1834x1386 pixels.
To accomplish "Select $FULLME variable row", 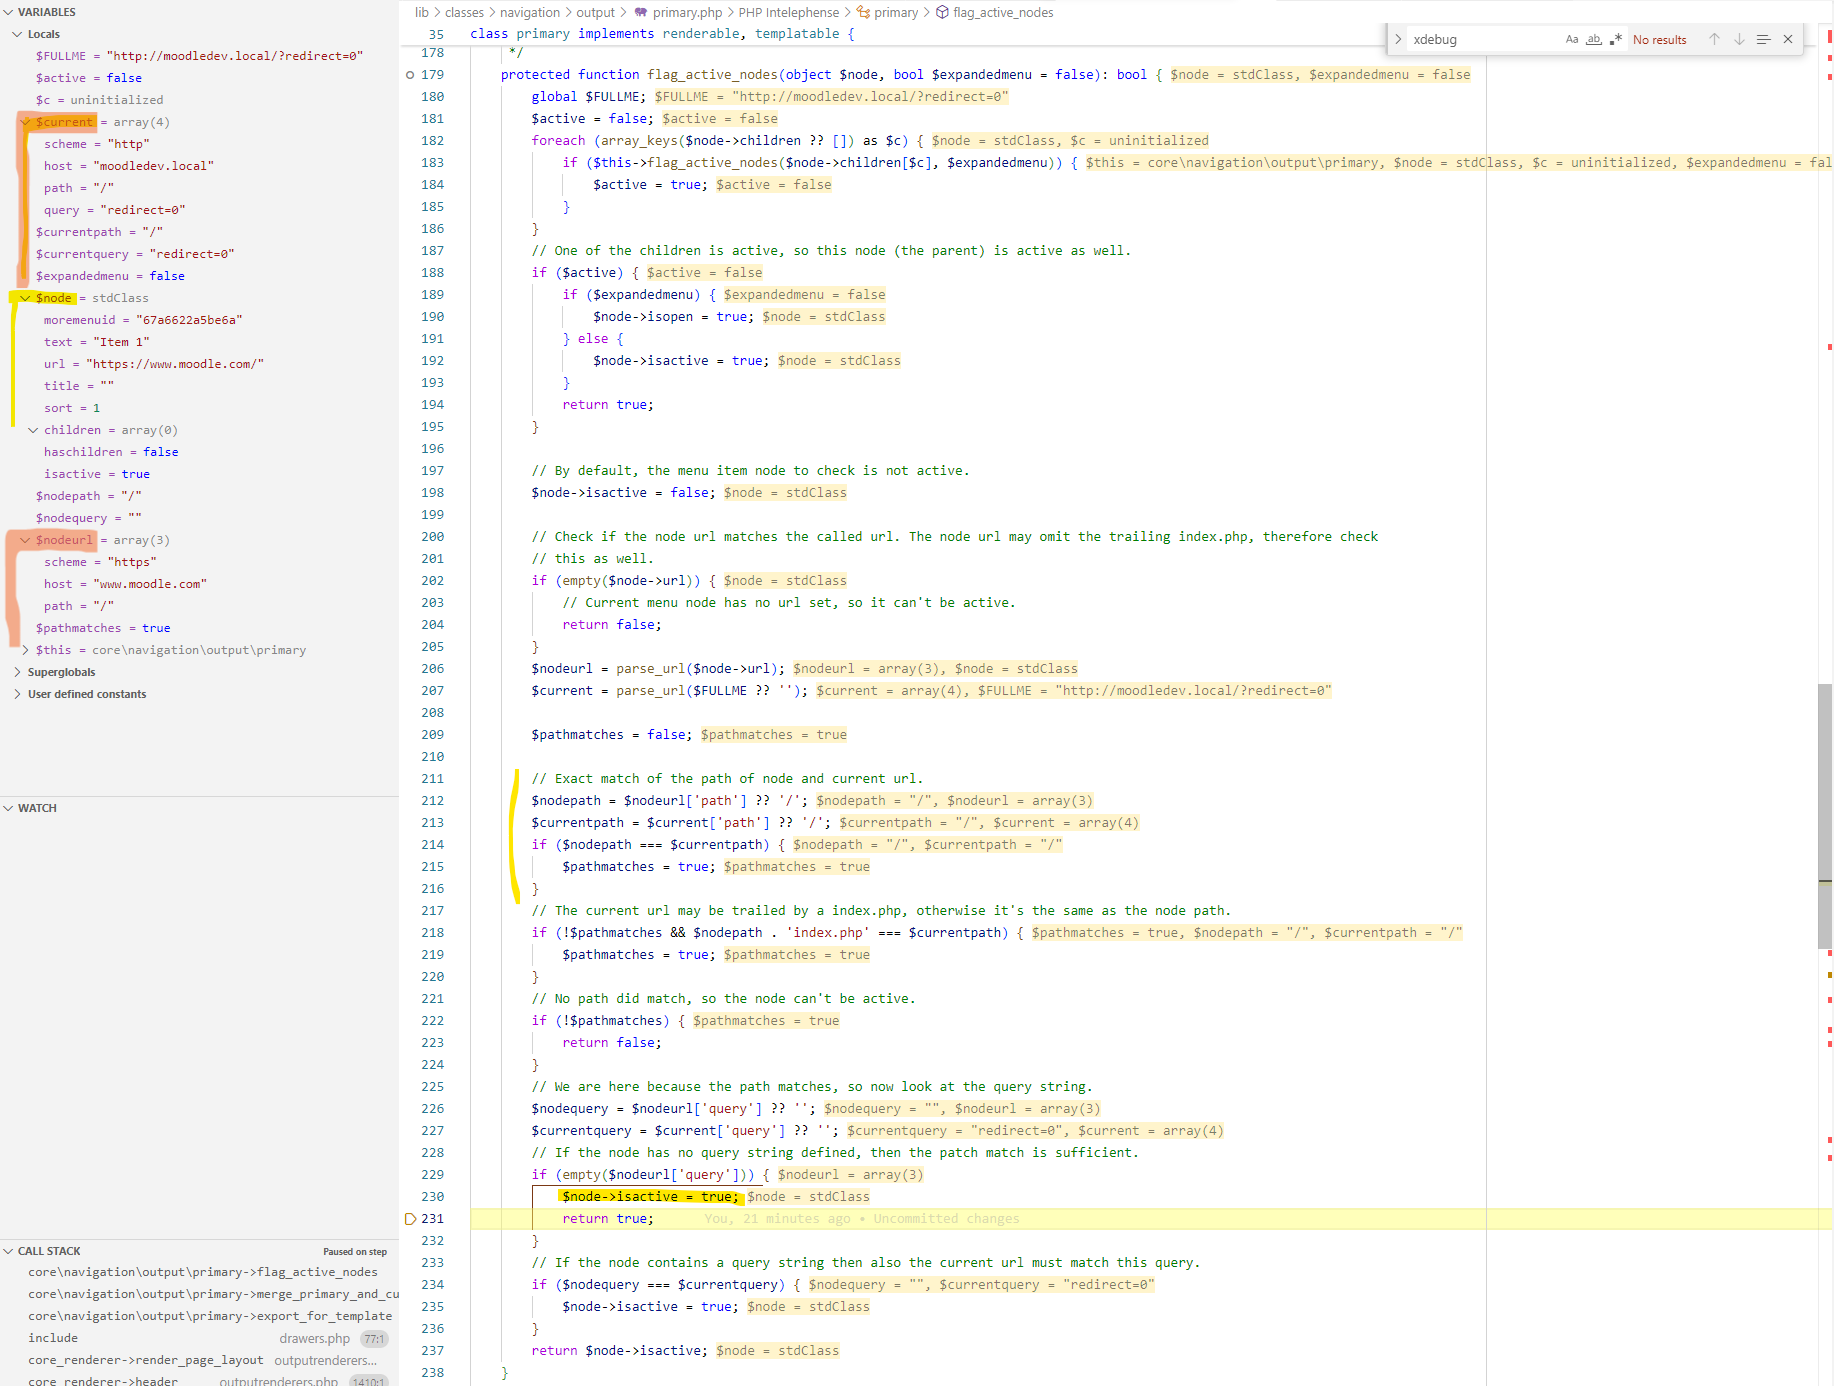I will (200, 56).
